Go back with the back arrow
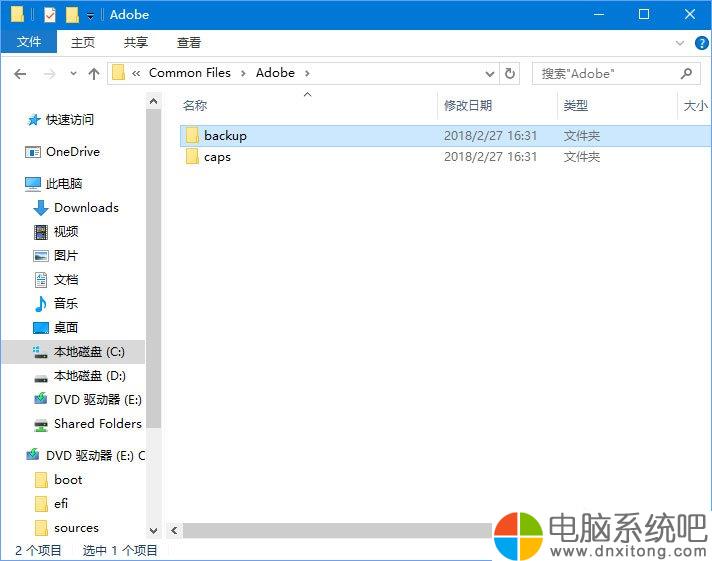Screen dimensions: 712x561 [20, 74]
